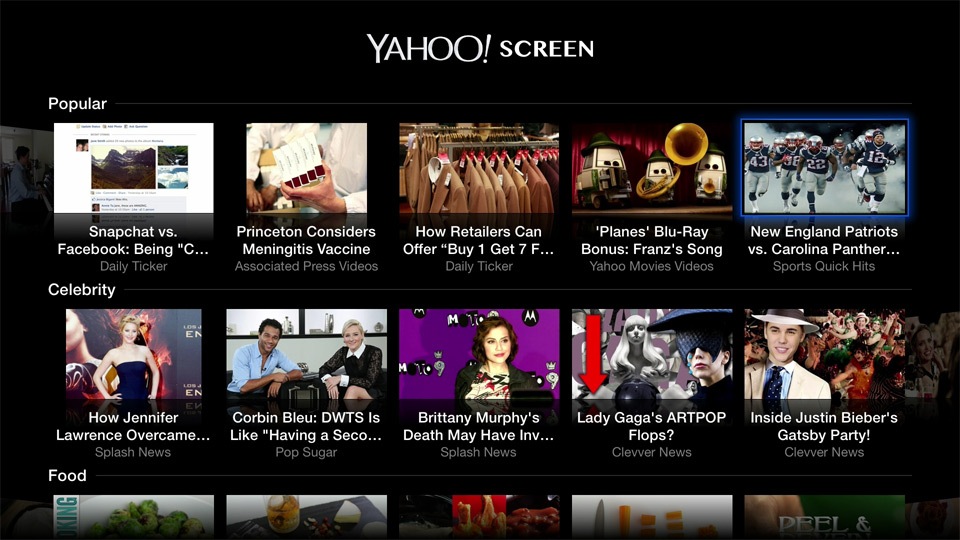Click the partially visible previous Popular thumbnail
Viewport: 960px width, 540px height.
coord(26,170)
